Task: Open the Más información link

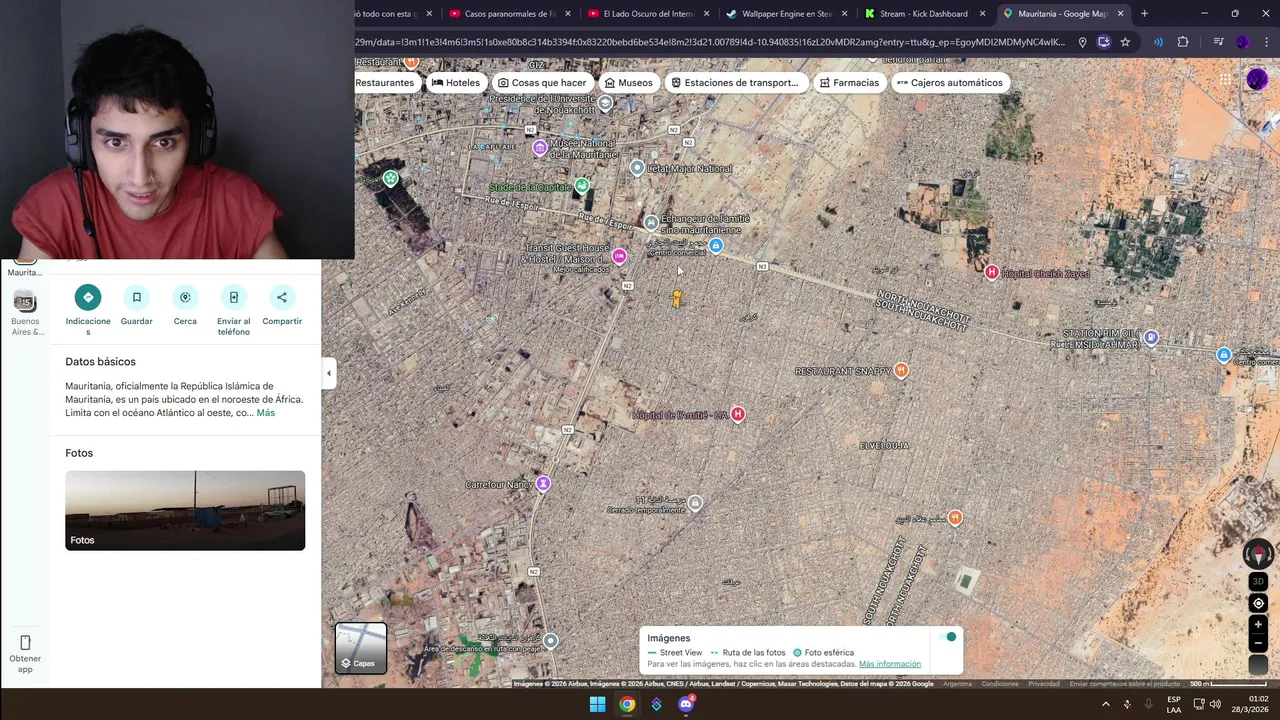Action: coord(890,664)
